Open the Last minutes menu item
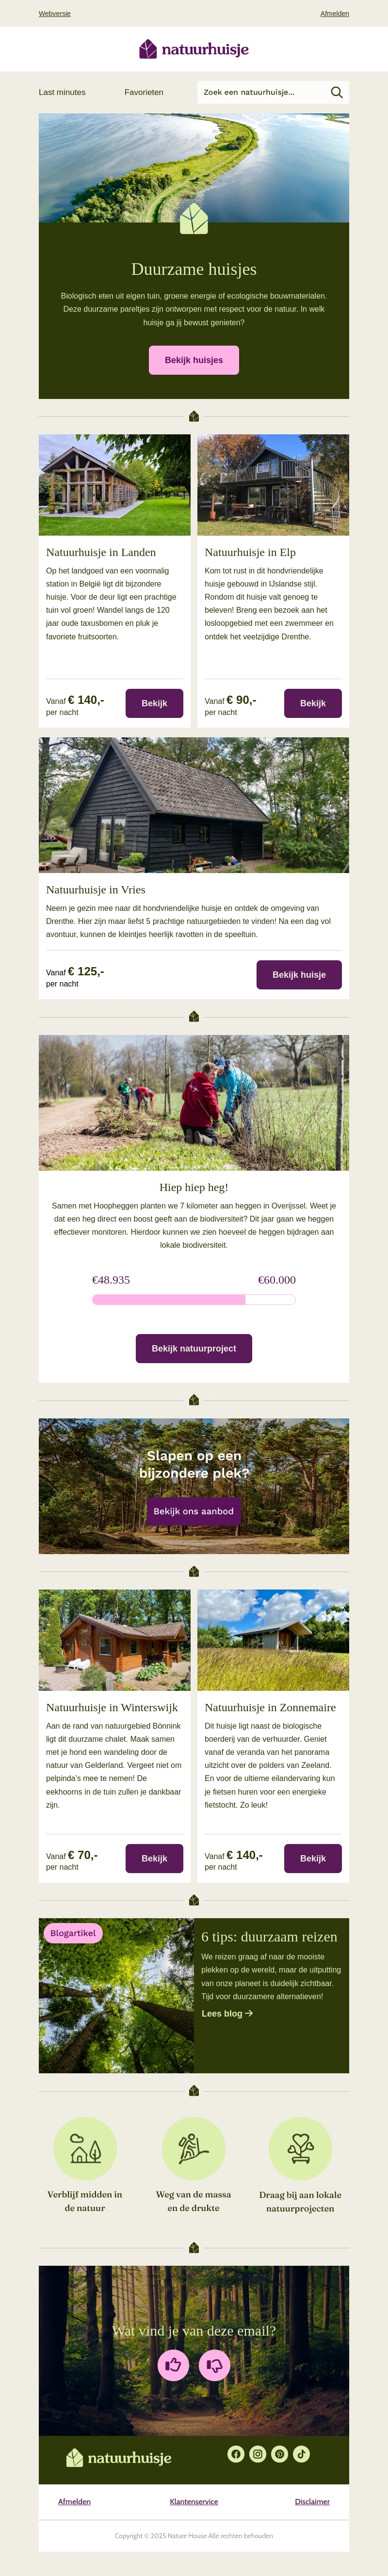Image resolution: width=388 pixels, height=2576 pixels. [62, 92]
